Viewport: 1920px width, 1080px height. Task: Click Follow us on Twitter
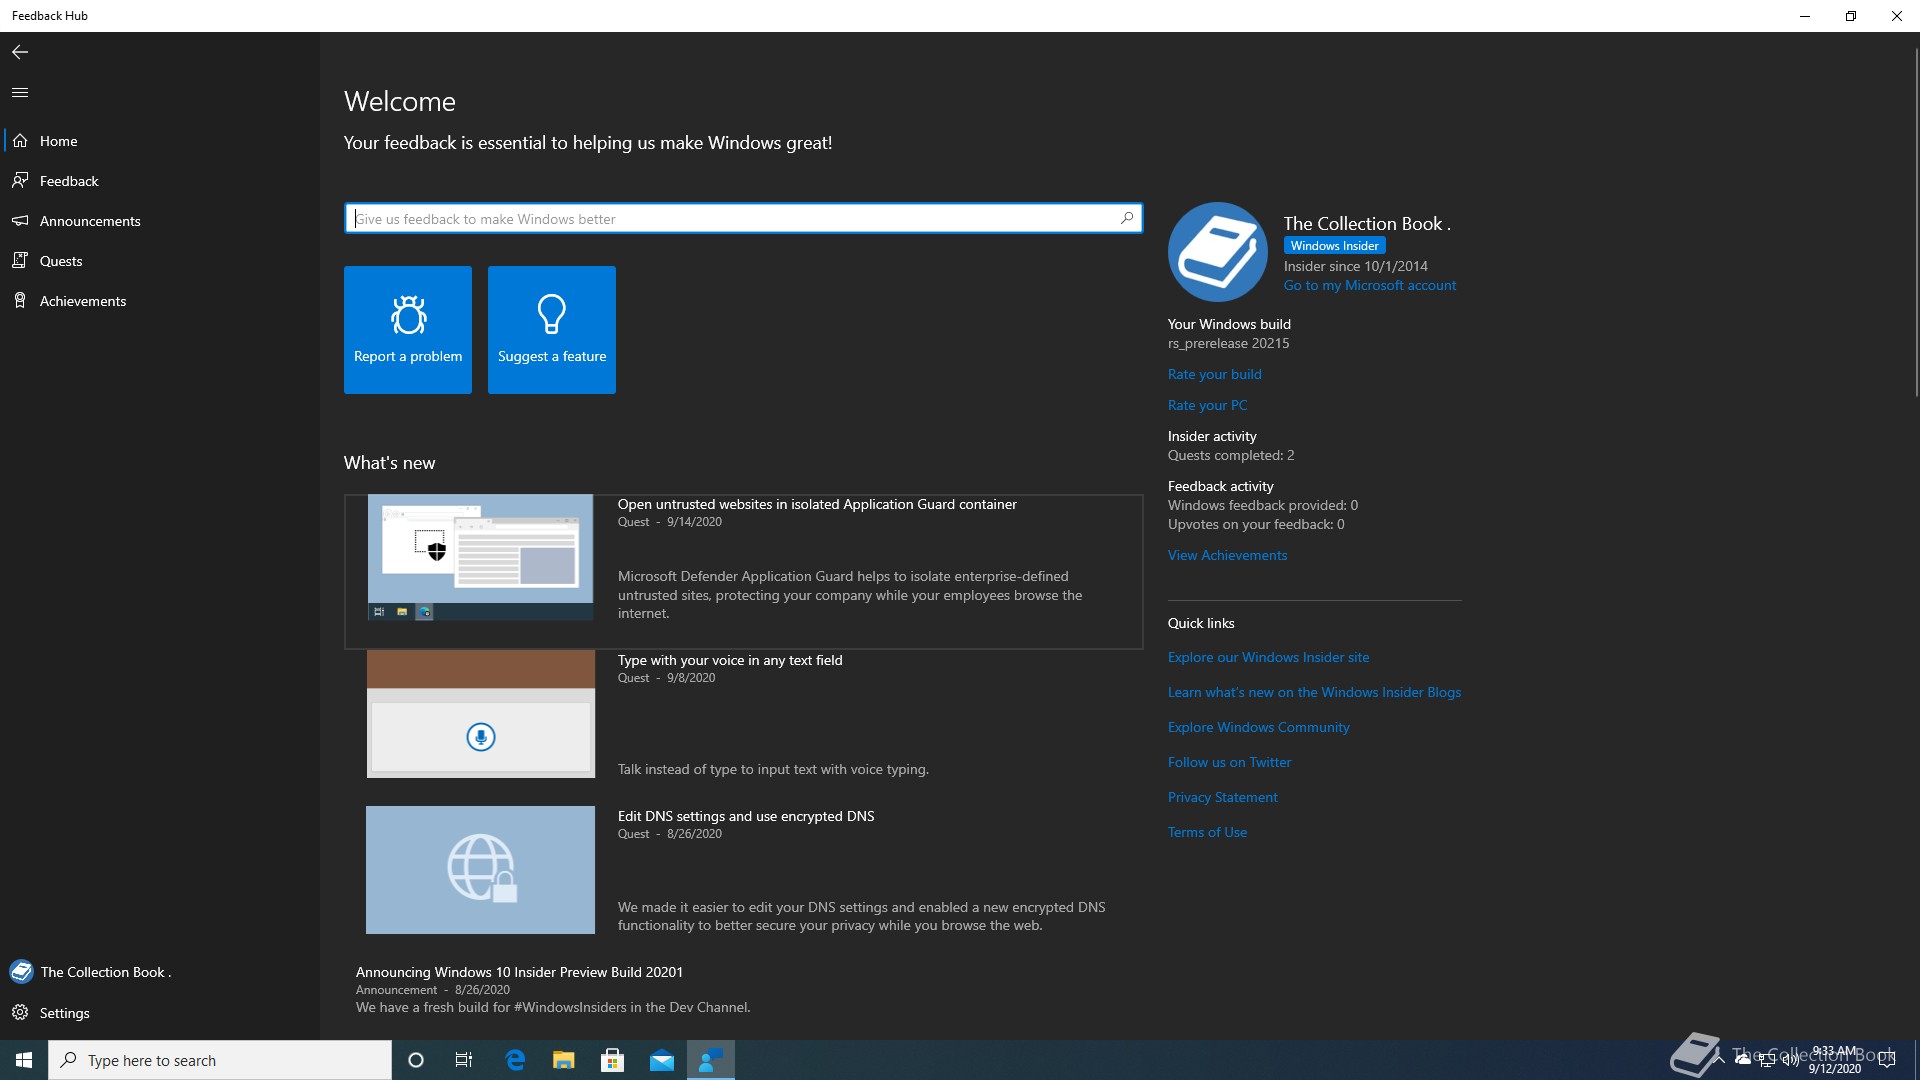[1229, 762]
